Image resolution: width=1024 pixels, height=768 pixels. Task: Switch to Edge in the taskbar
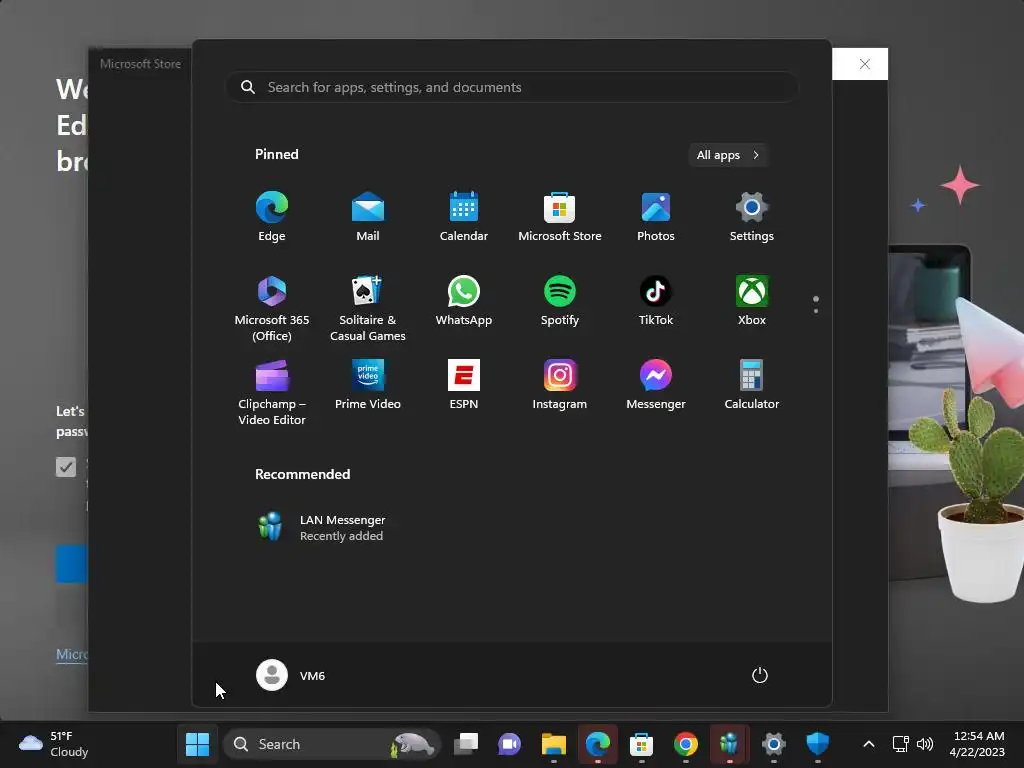[598, 744]
